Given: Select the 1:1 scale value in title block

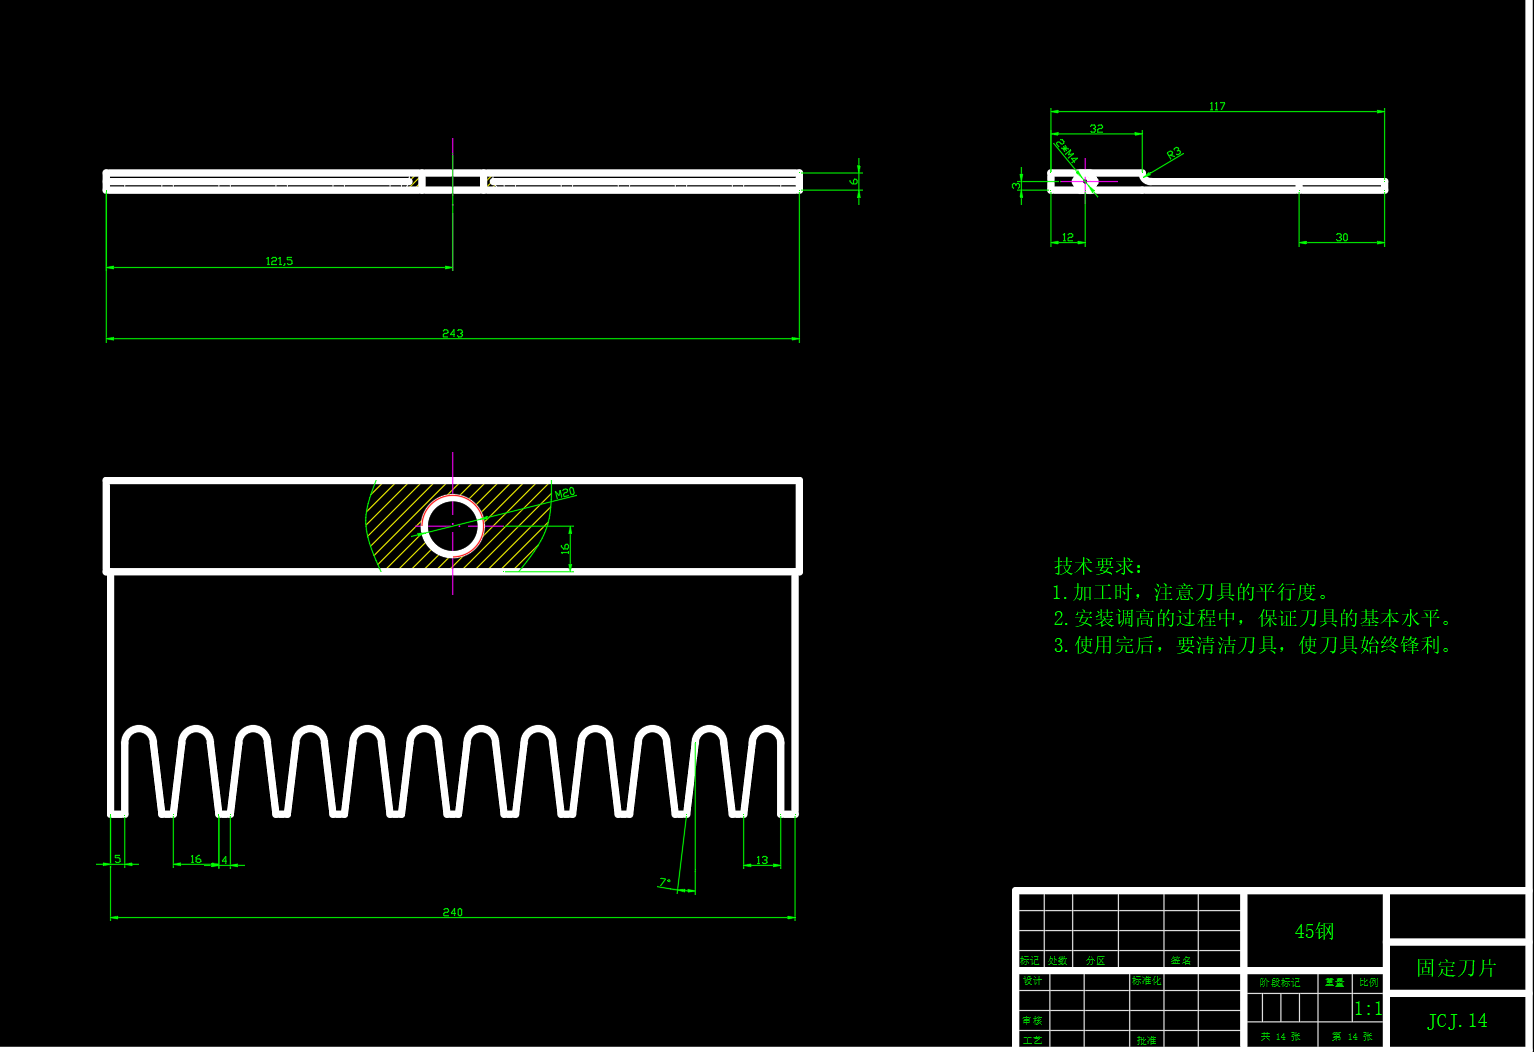Looking at the screenshot, I should click(1367, 1009).
